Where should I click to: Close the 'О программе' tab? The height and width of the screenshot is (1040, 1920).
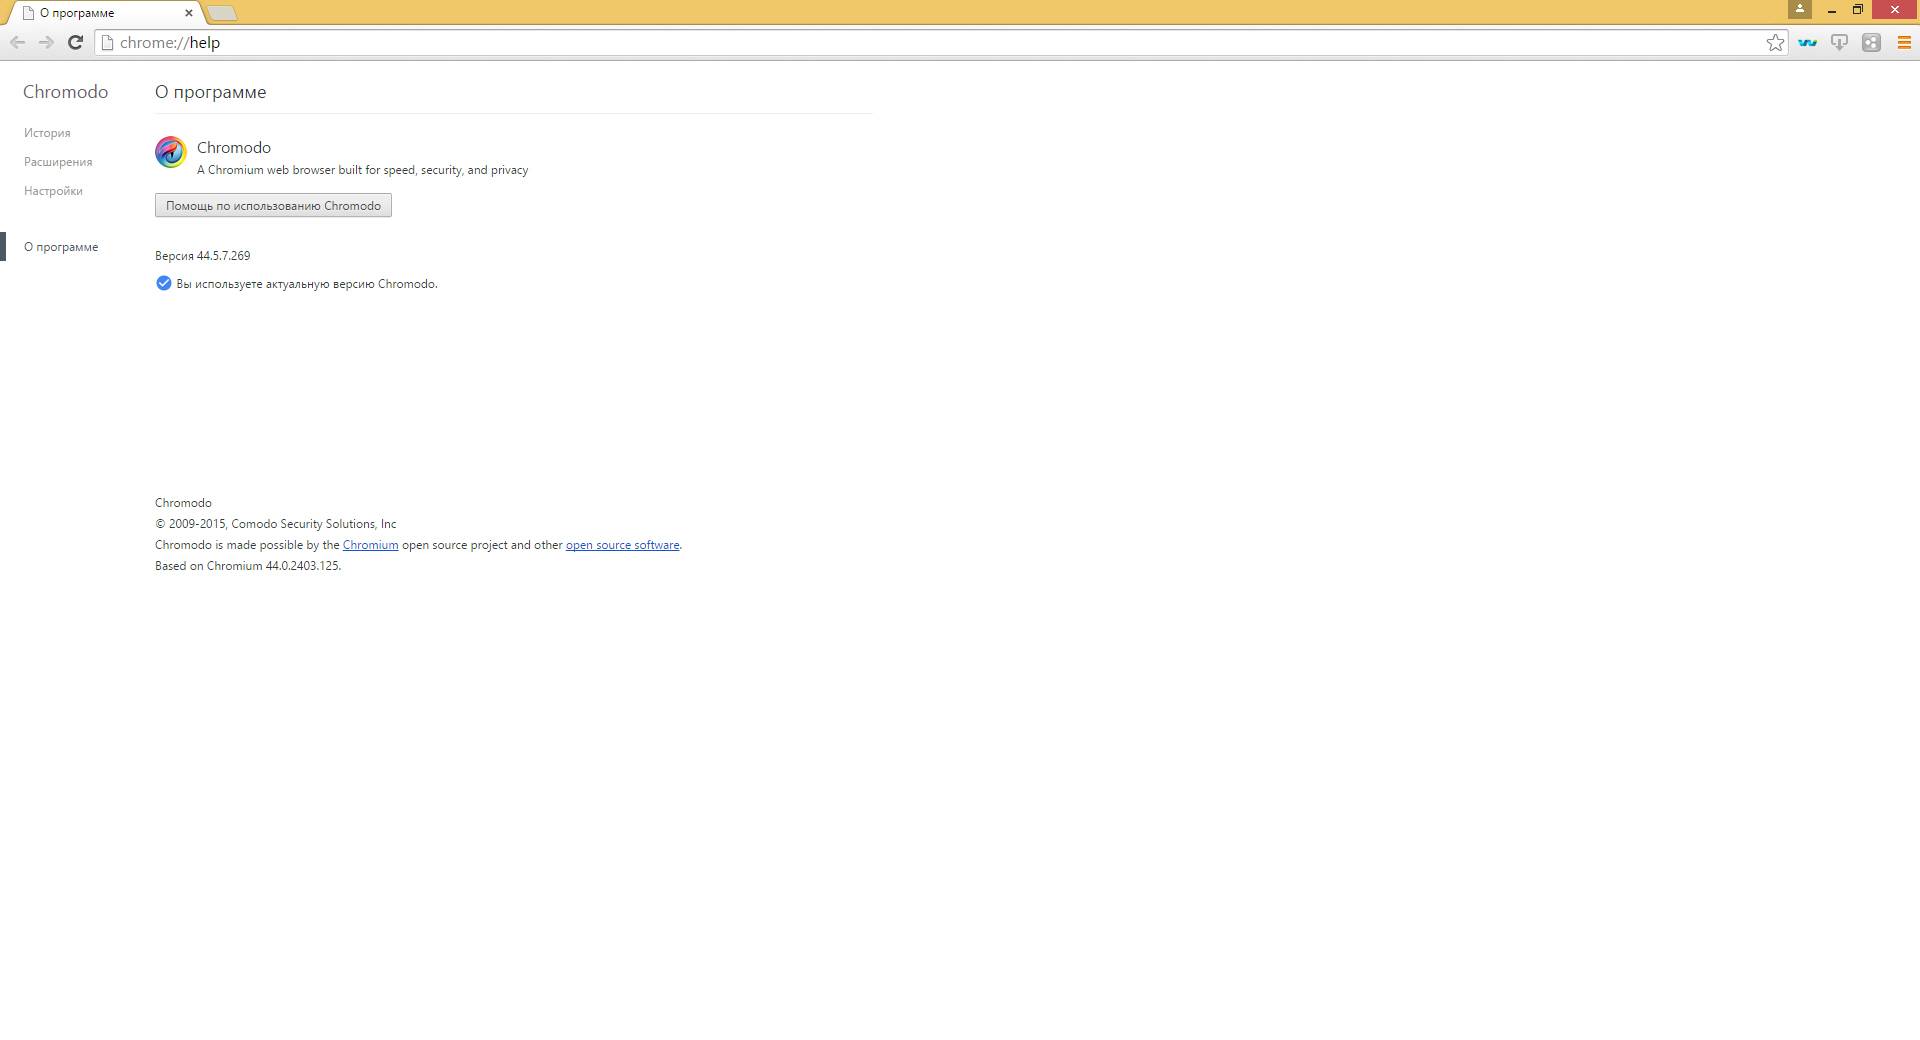coord(188,13)
